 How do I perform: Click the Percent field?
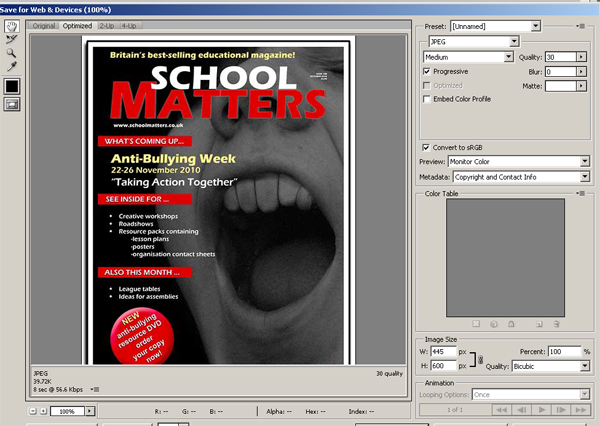564,352
